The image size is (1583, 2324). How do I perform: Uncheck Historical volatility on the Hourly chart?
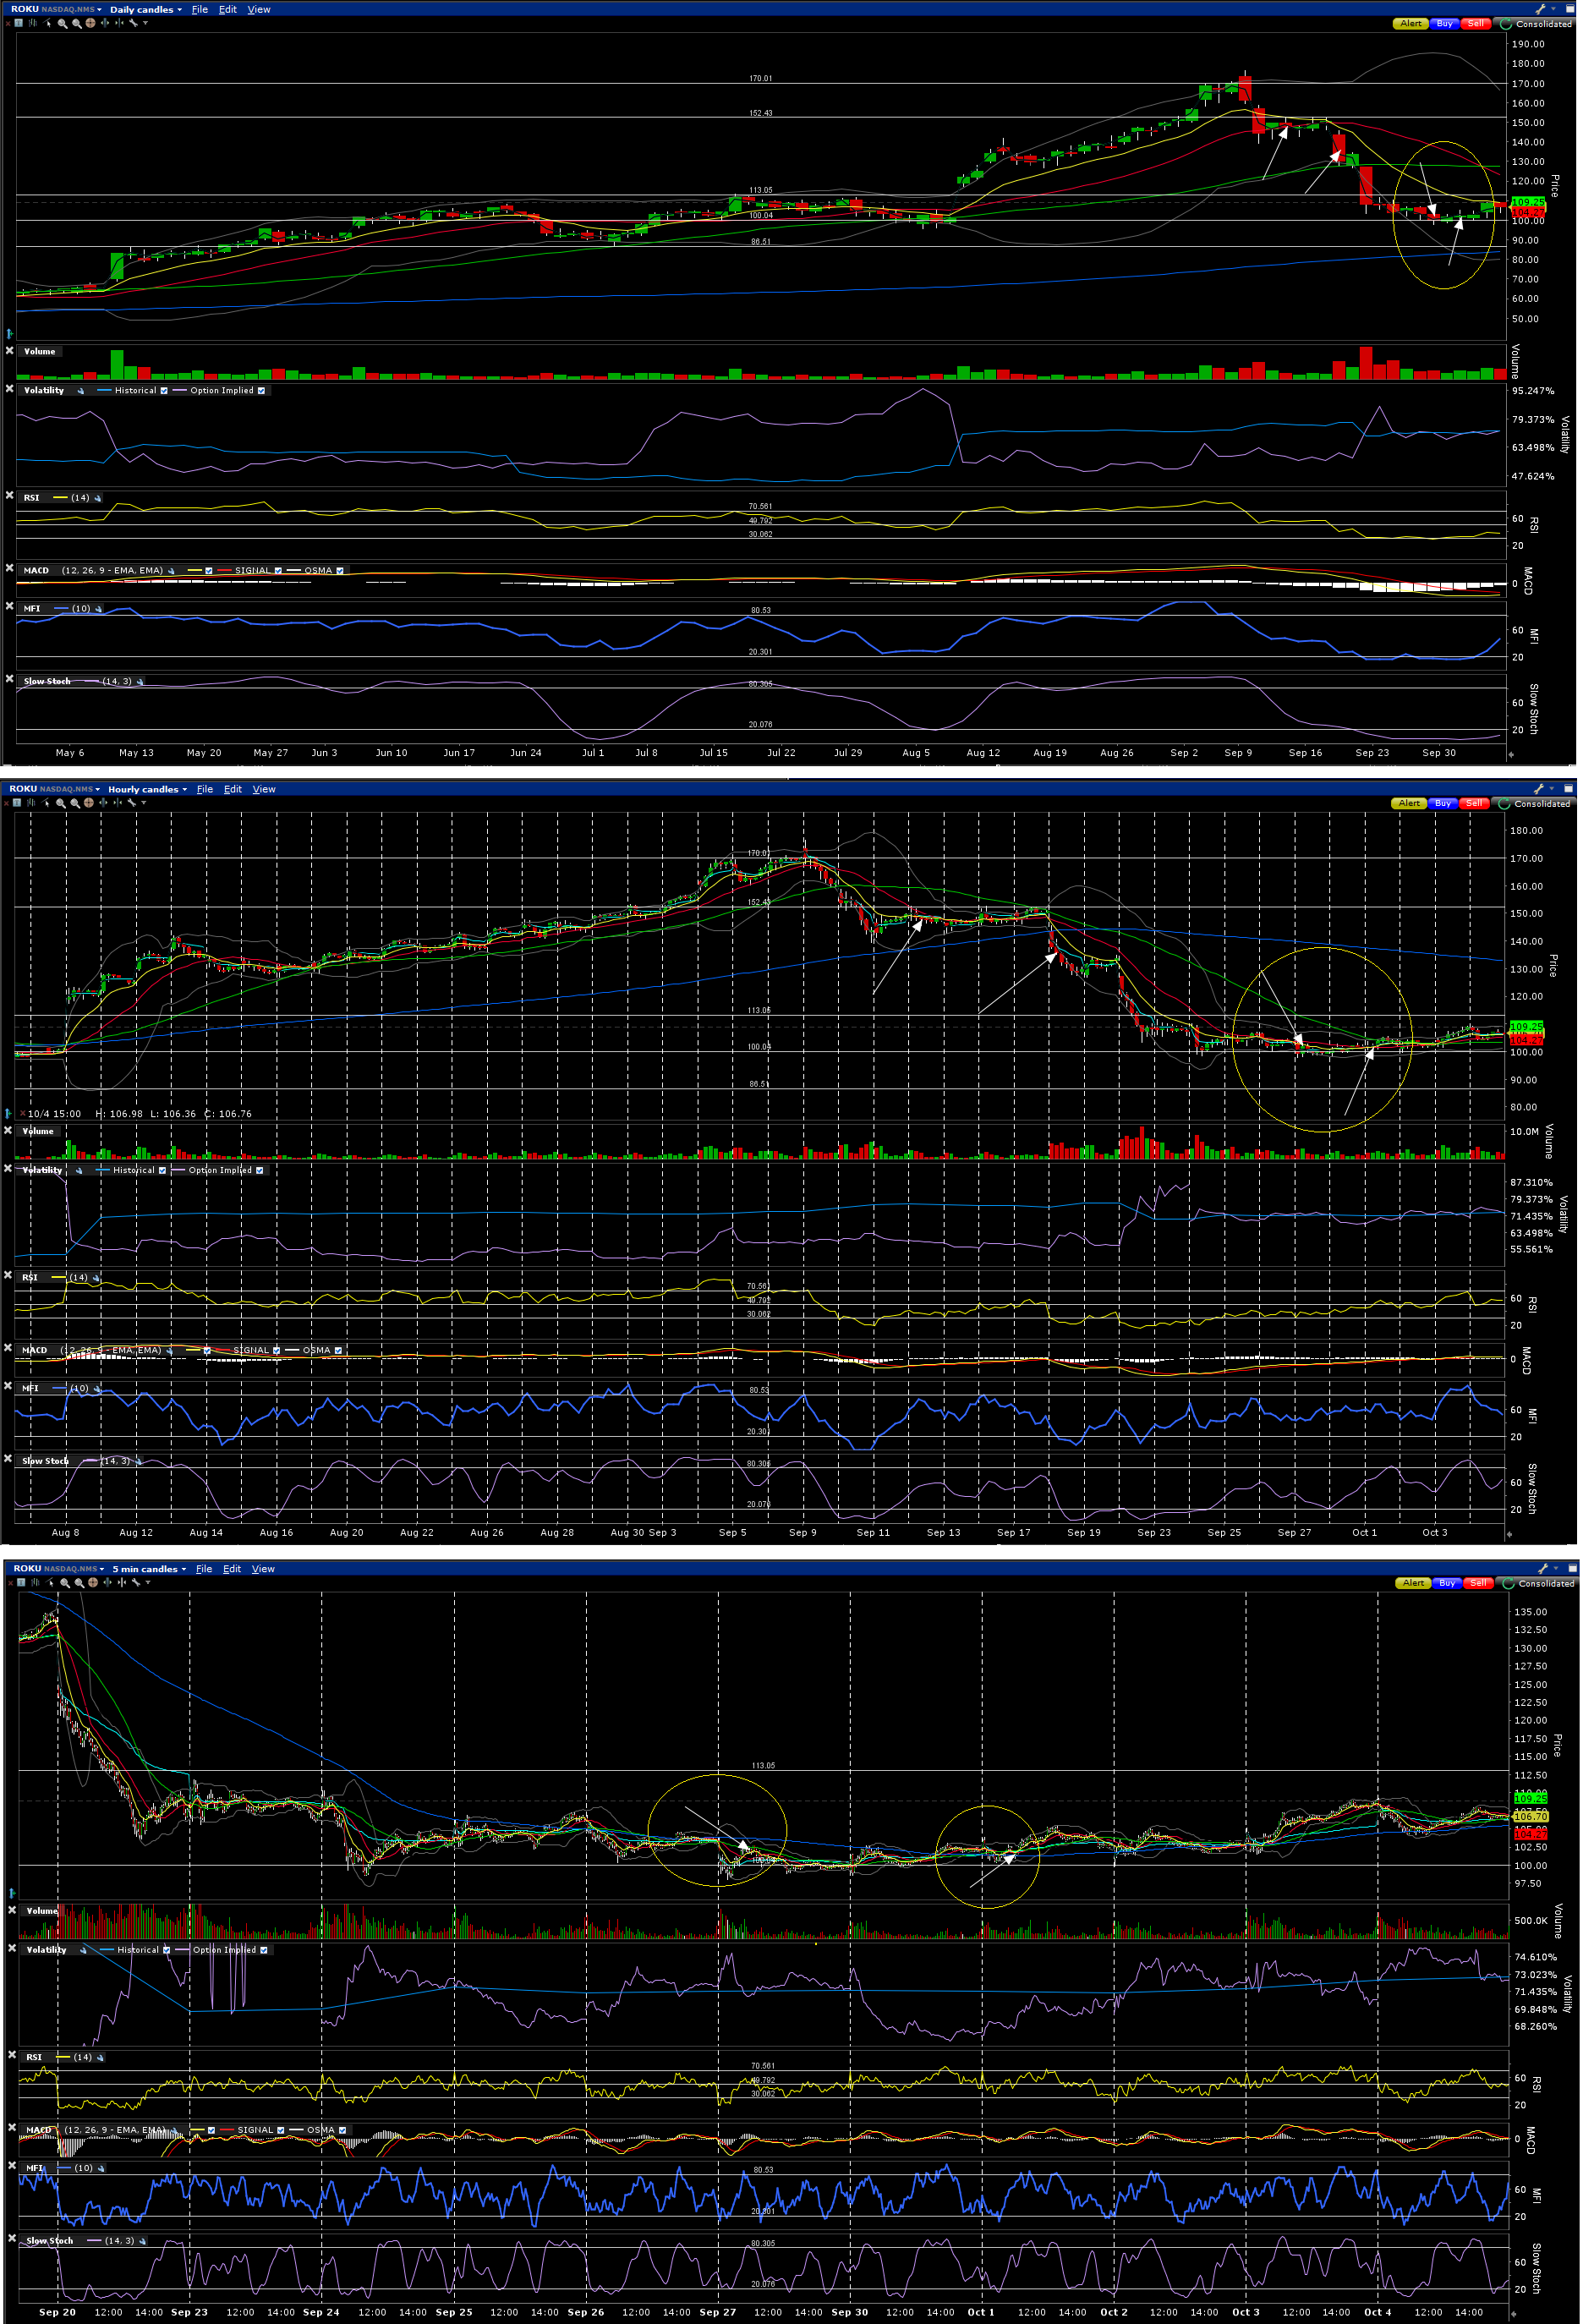[162, 1171]
